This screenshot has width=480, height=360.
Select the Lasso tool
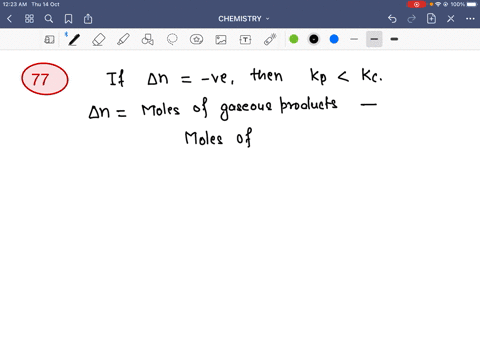[x=172, y=40]
